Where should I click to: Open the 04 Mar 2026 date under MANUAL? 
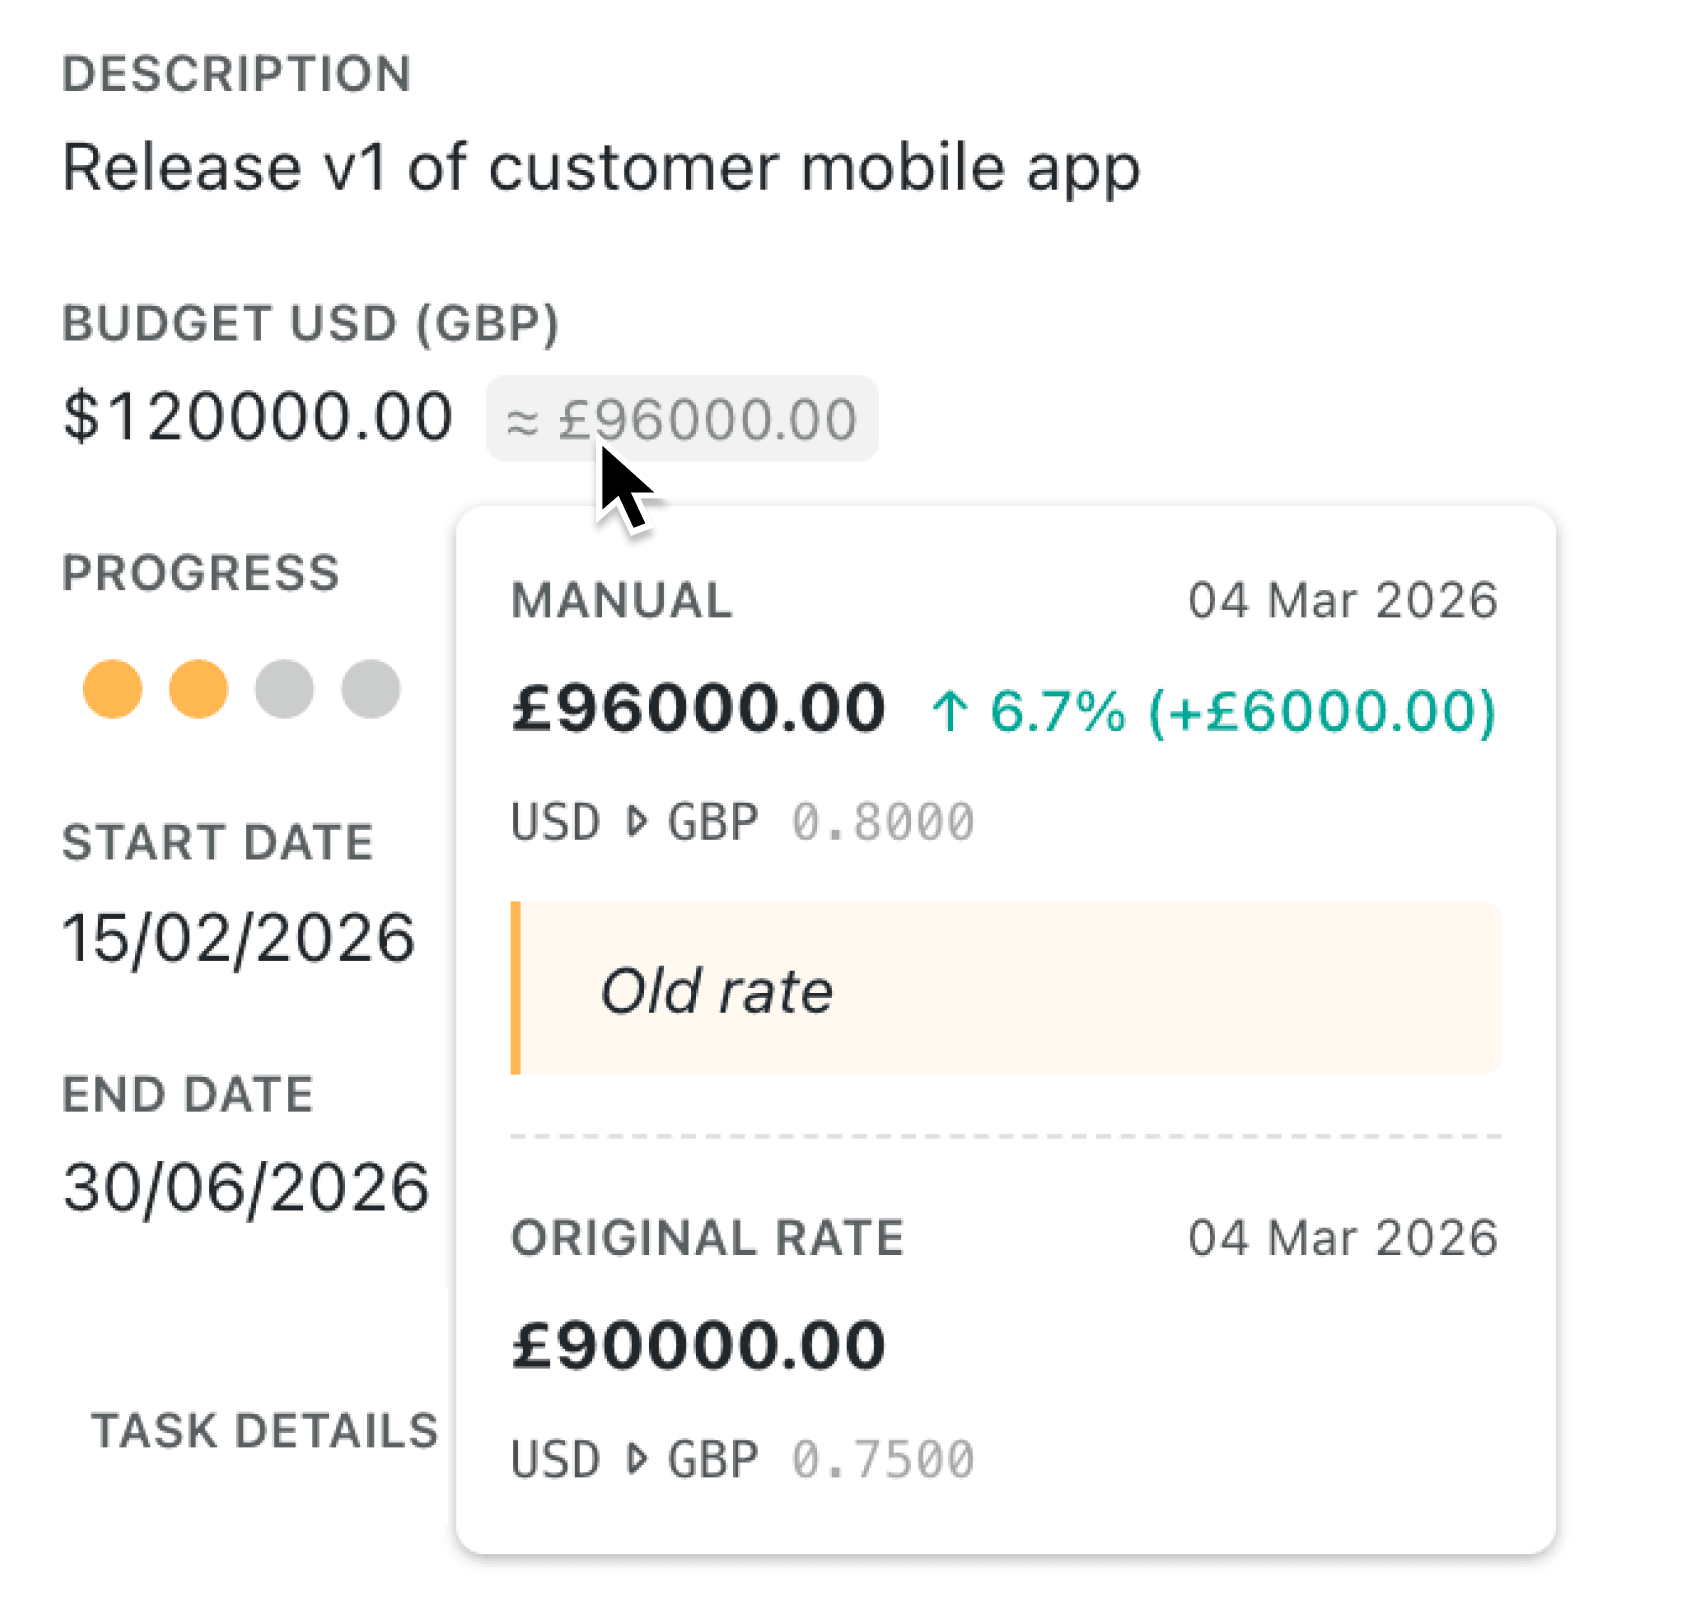[1344, 598]
